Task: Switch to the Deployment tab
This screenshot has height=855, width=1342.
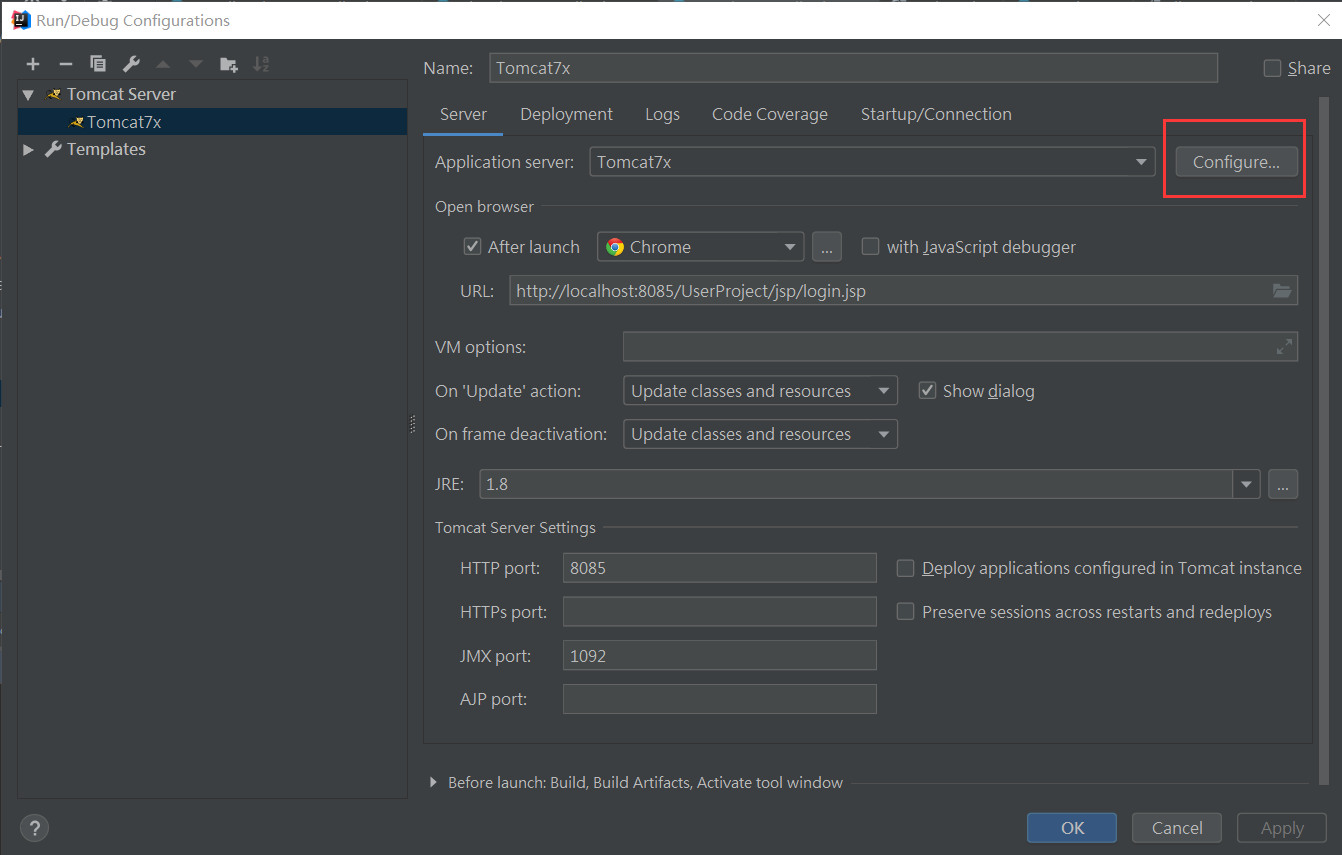Action: (x=566, y=114)
